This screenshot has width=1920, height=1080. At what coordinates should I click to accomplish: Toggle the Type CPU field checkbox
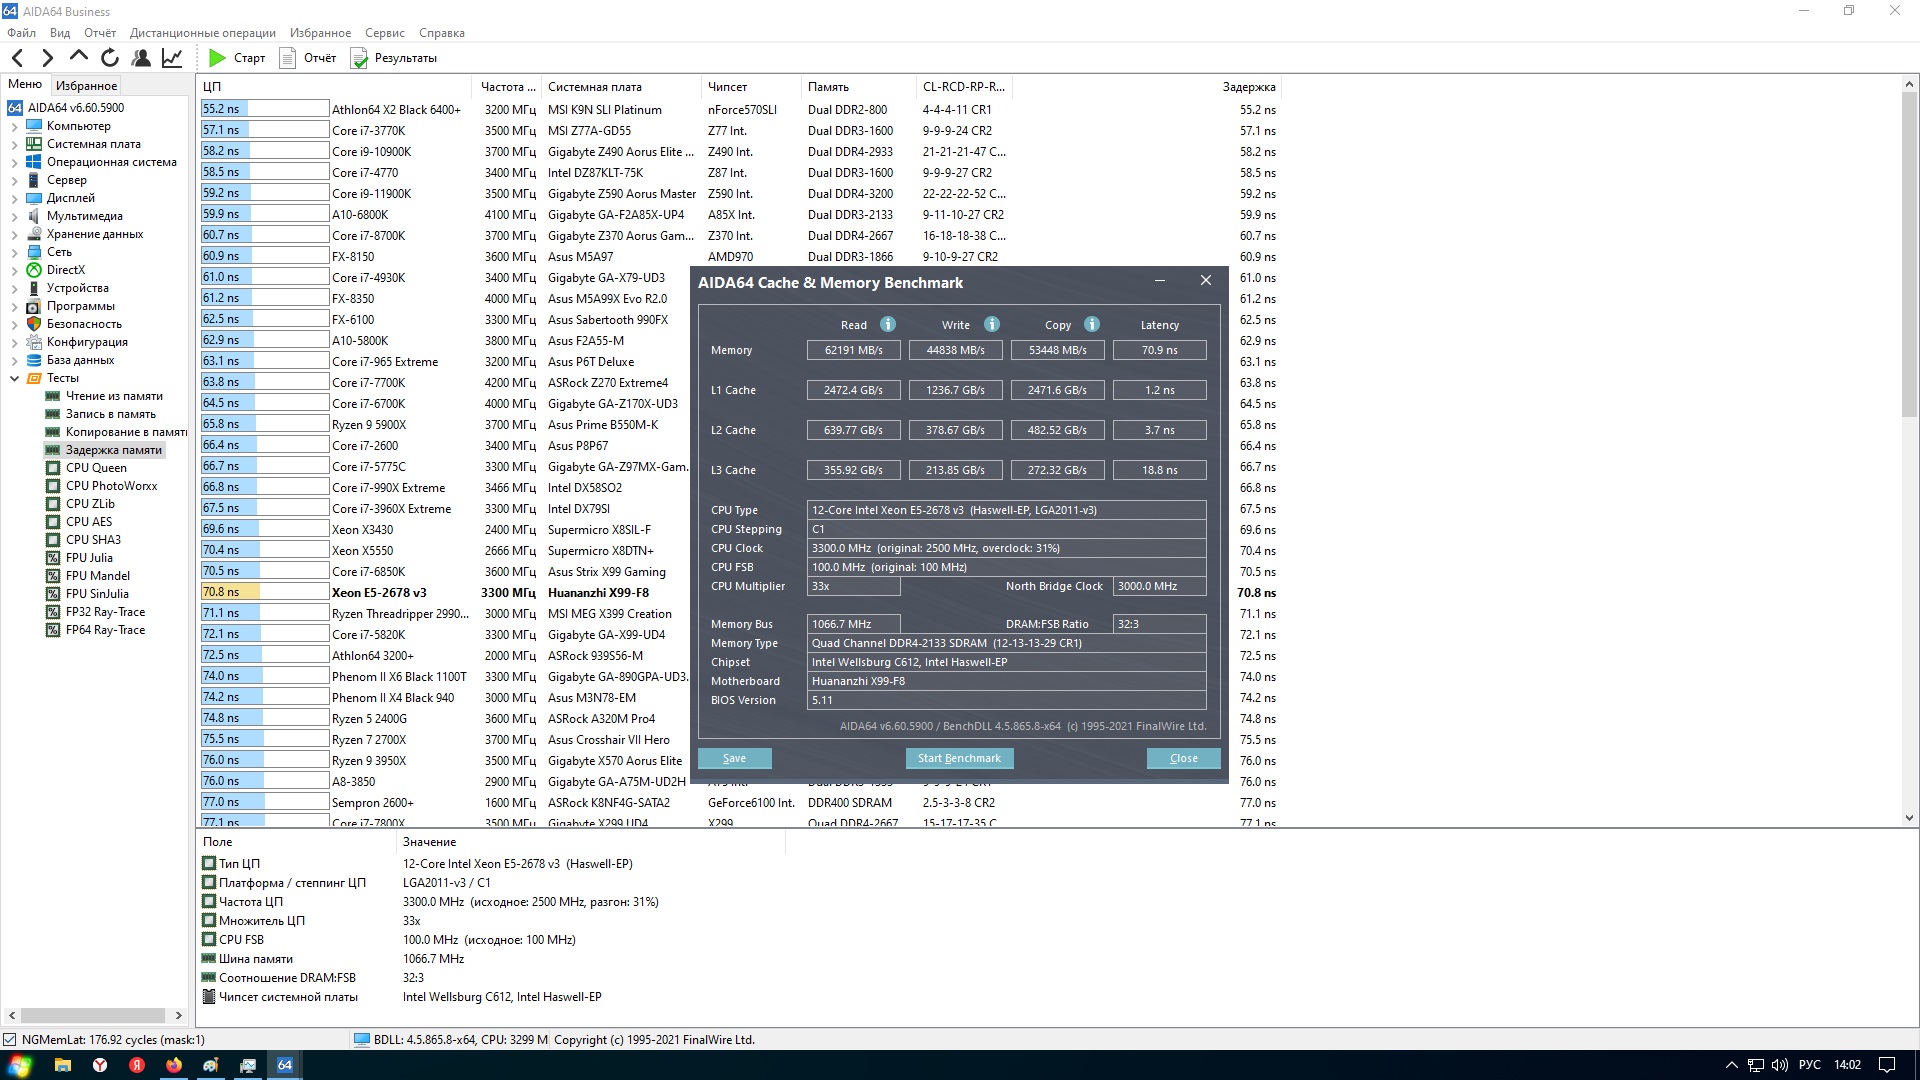coord(209,863)
